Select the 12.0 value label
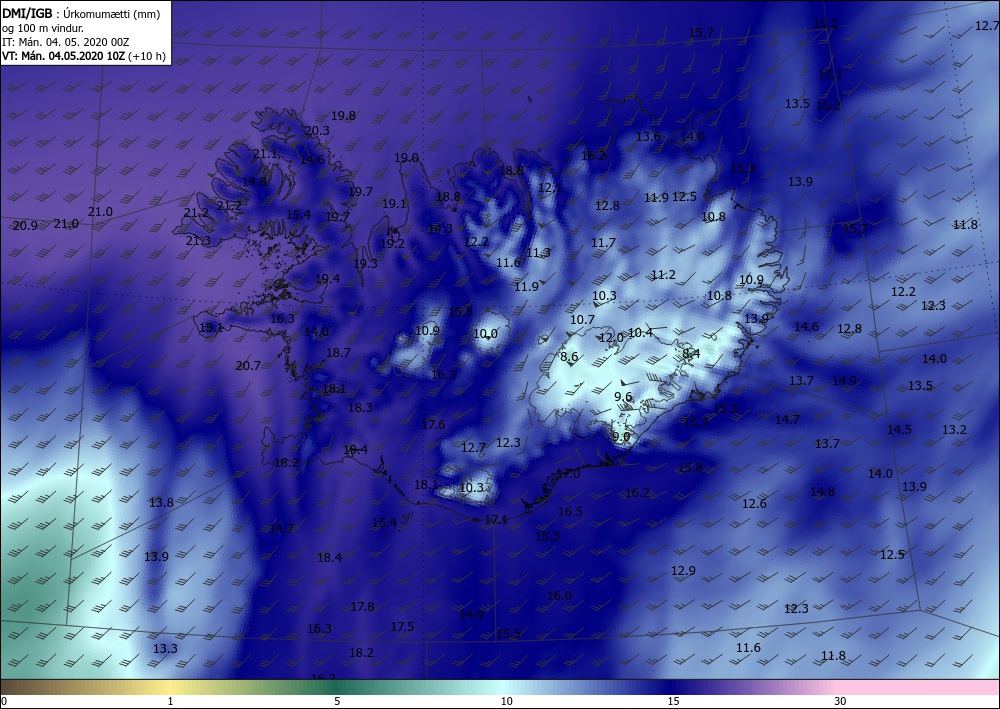Viewport: 1000px width, 709px height. 611,339
